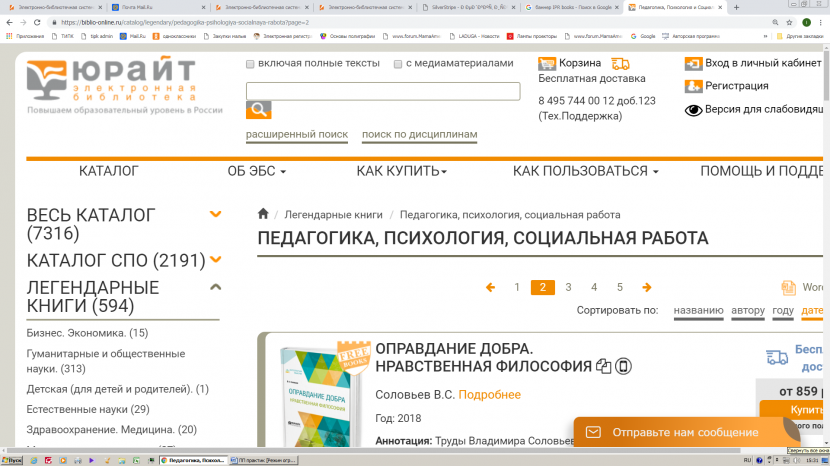Open the shopping cart Корзина icon
This screenshot has width=830, height=466.
coord(547,63)
